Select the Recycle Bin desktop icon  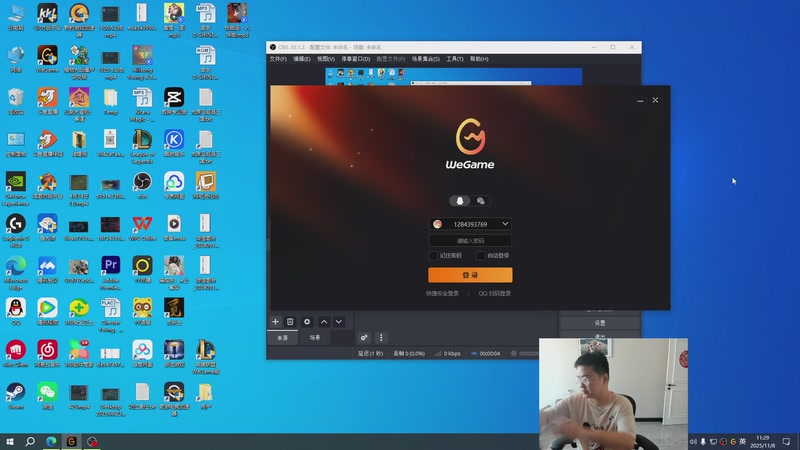16,102
